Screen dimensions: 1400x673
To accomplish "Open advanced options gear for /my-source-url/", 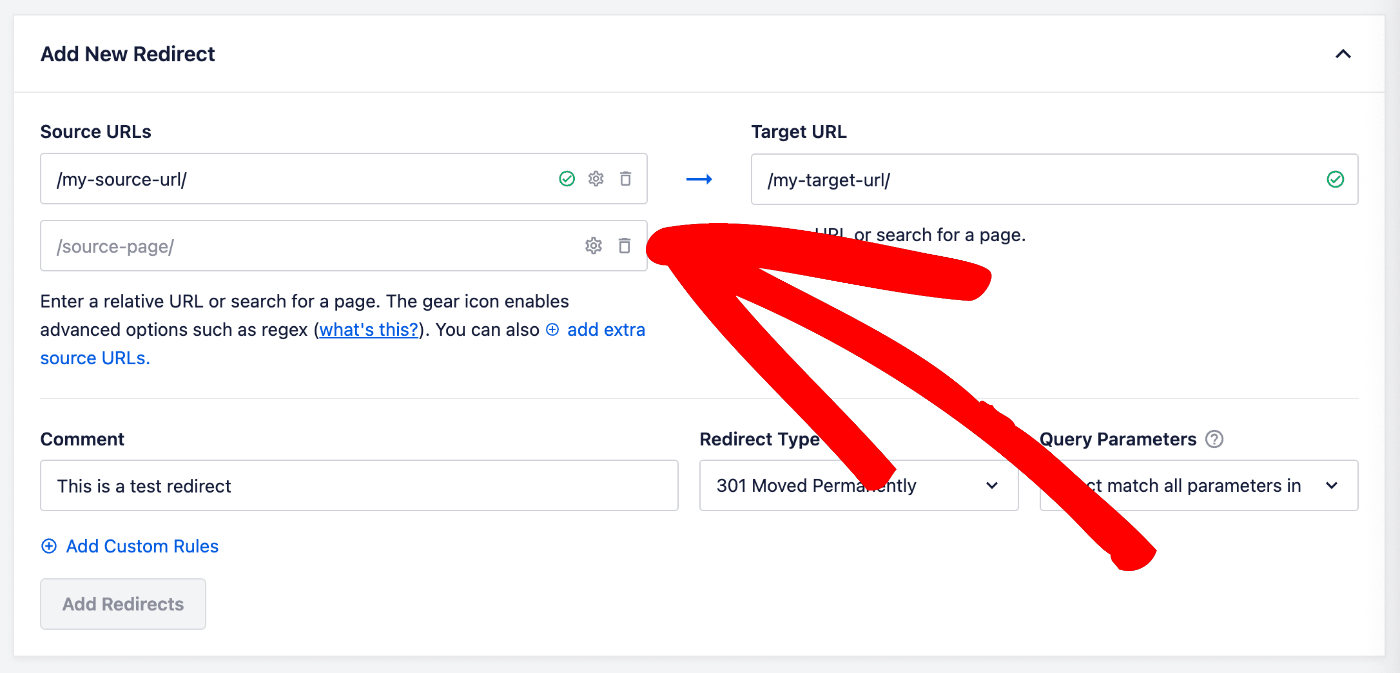I will pos(596,179).
